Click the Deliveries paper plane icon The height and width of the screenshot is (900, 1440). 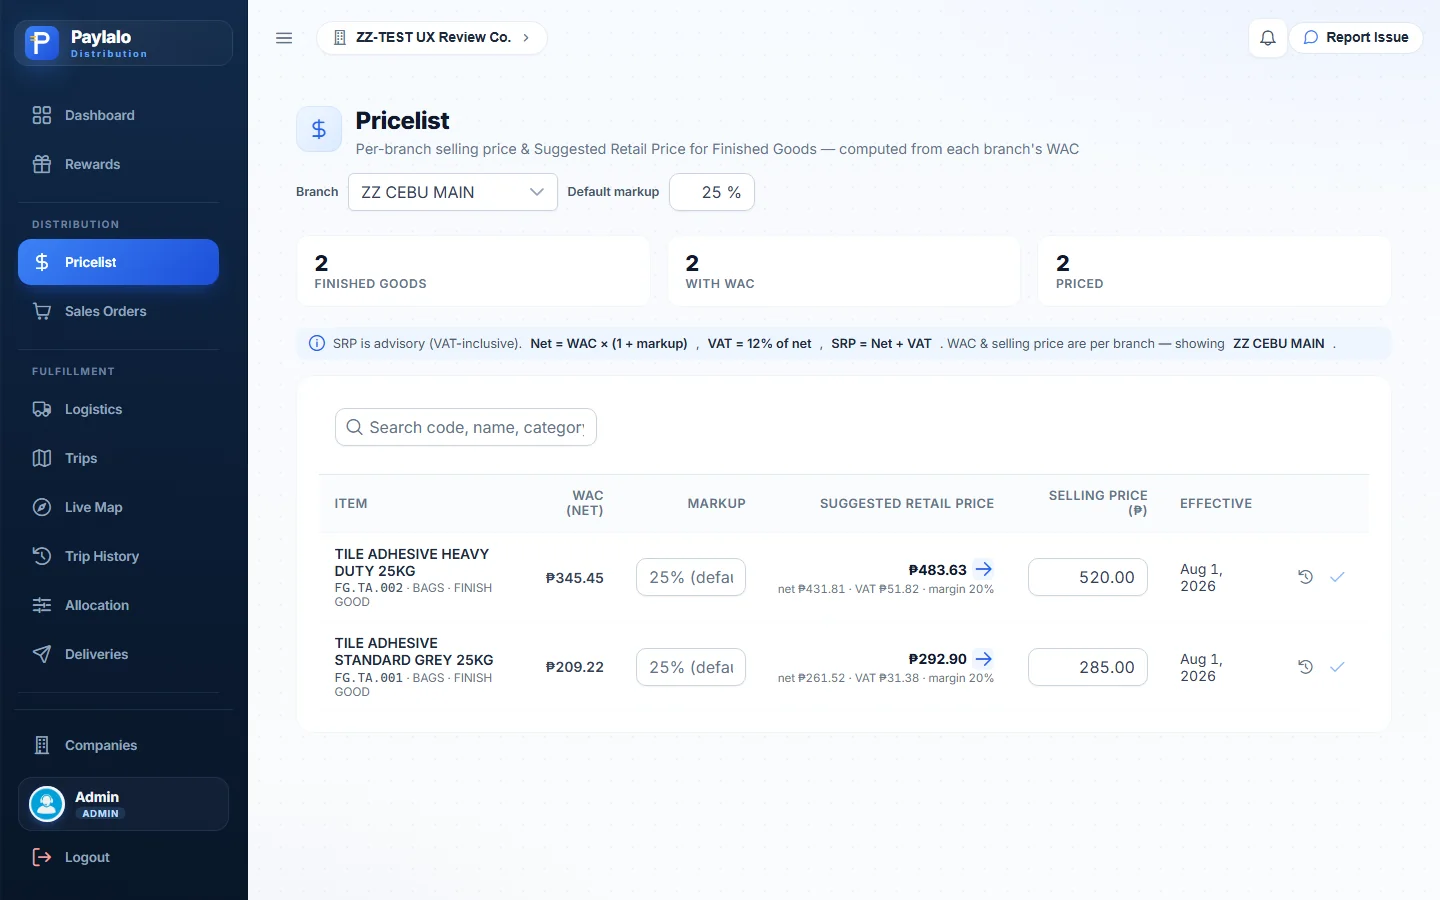point(42,654)
